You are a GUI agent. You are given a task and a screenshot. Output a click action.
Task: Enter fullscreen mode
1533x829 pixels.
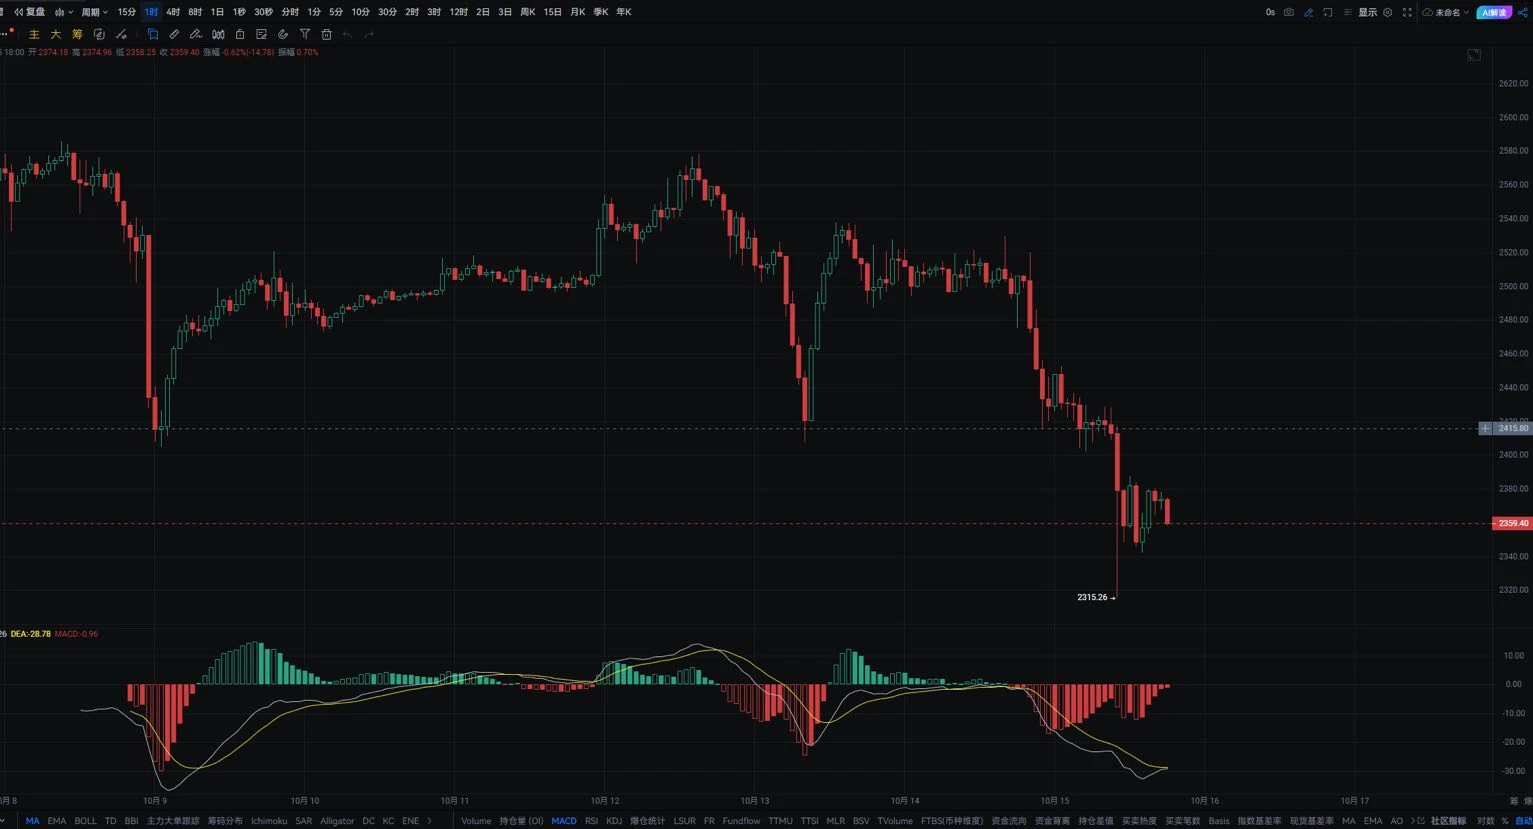1407,12
